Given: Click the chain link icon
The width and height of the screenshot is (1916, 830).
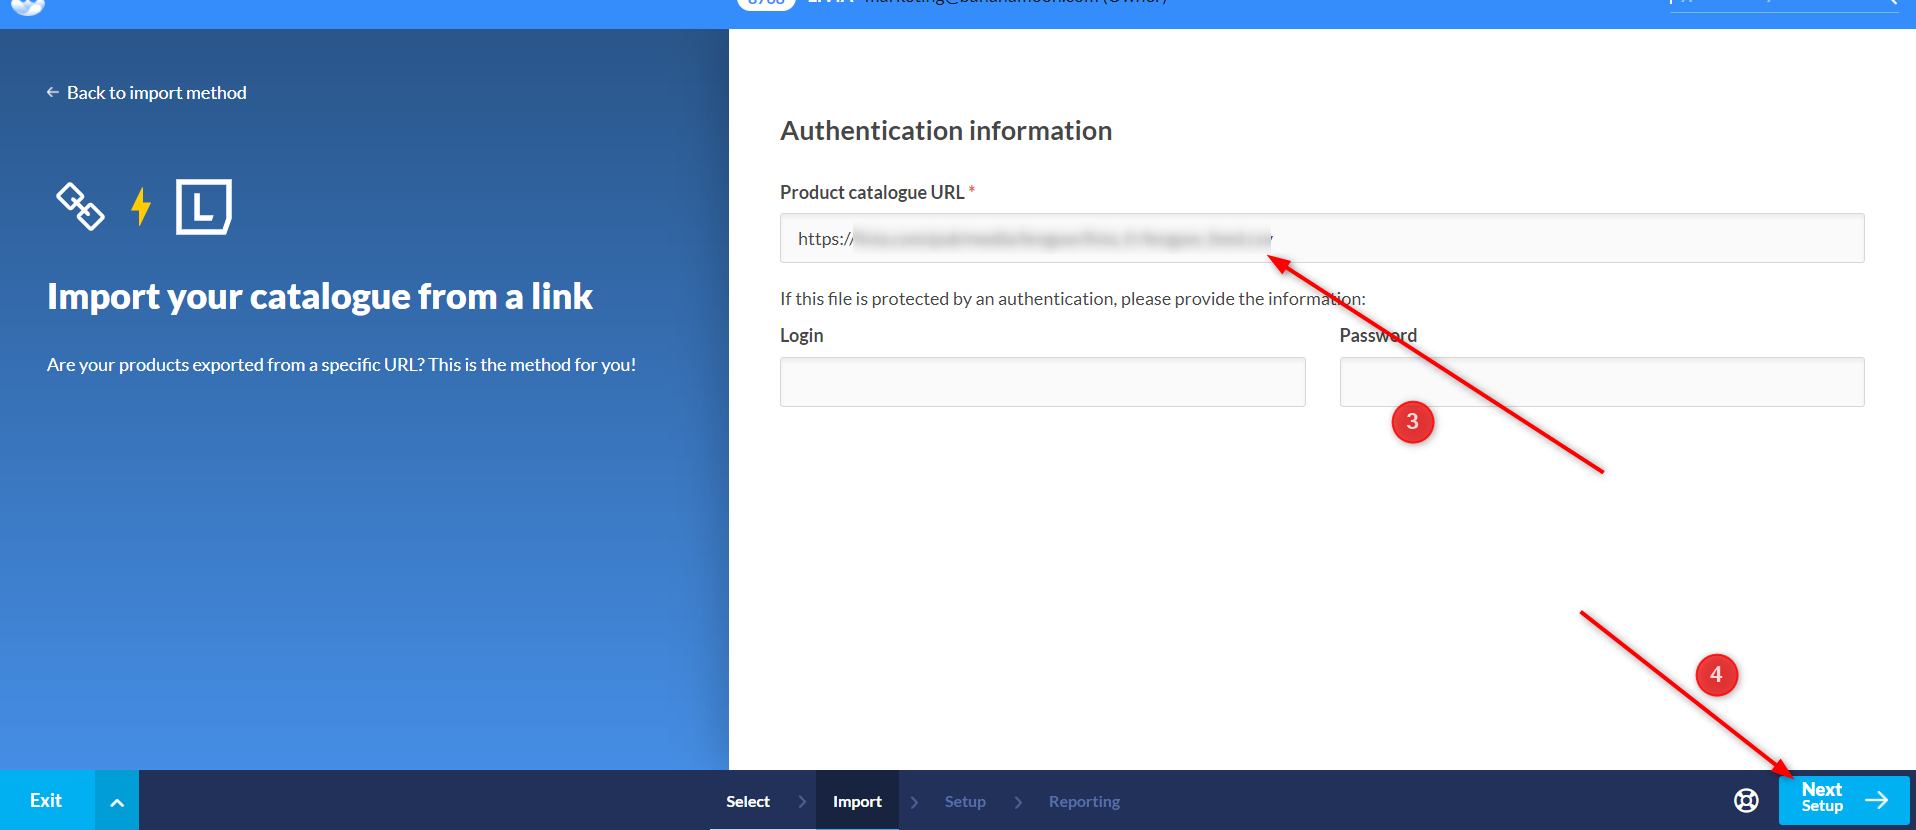Looking at the screenshot, I should pyautogui.click(x=80, y=206).
